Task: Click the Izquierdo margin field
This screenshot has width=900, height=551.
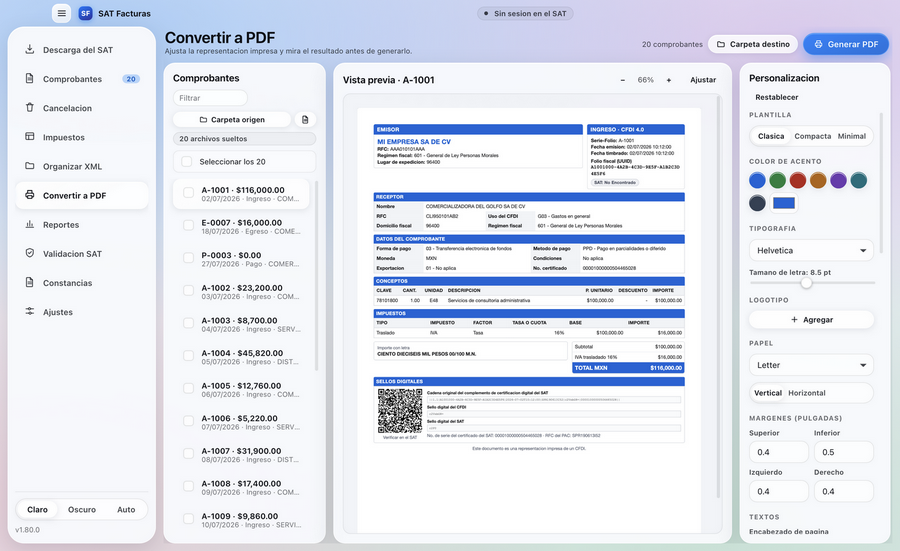Action: click(x=778, y=491)
